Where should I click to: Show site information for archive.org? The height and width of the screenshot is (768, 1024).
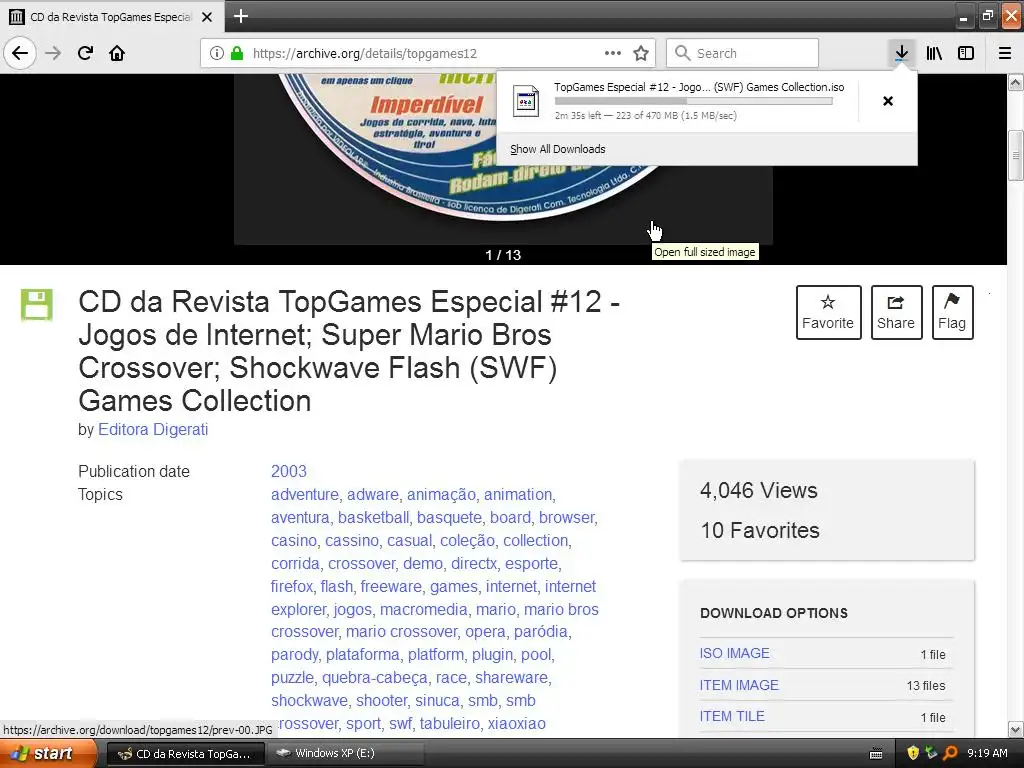coord(217,53)
